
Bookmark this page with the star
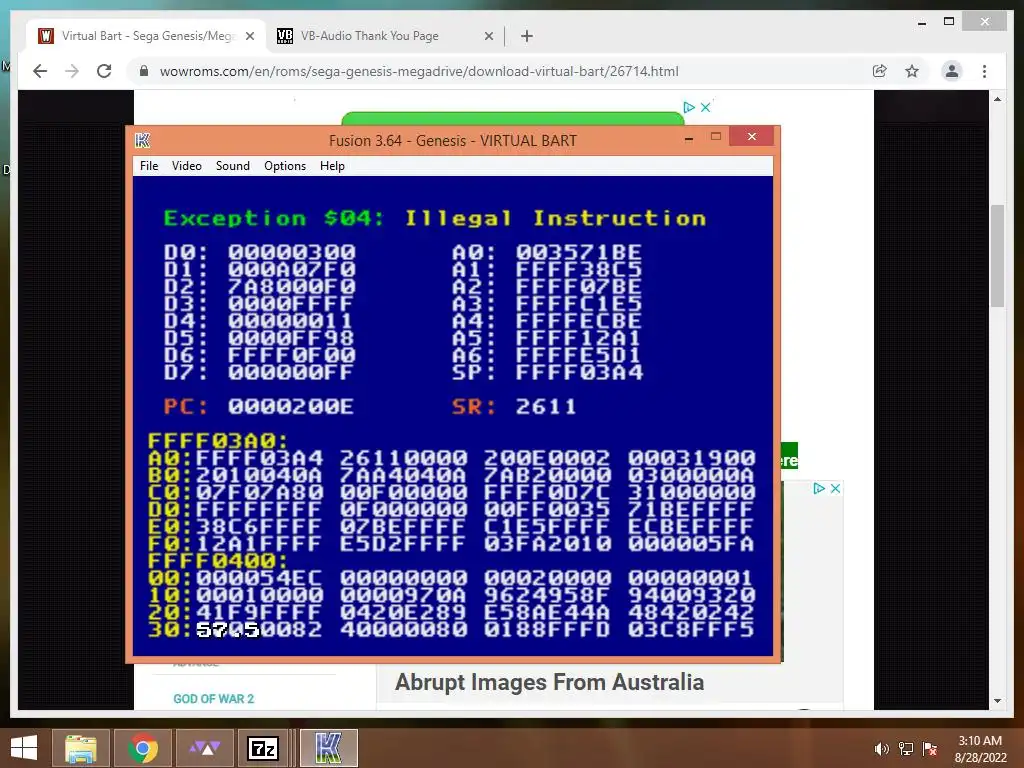point(912,71)
